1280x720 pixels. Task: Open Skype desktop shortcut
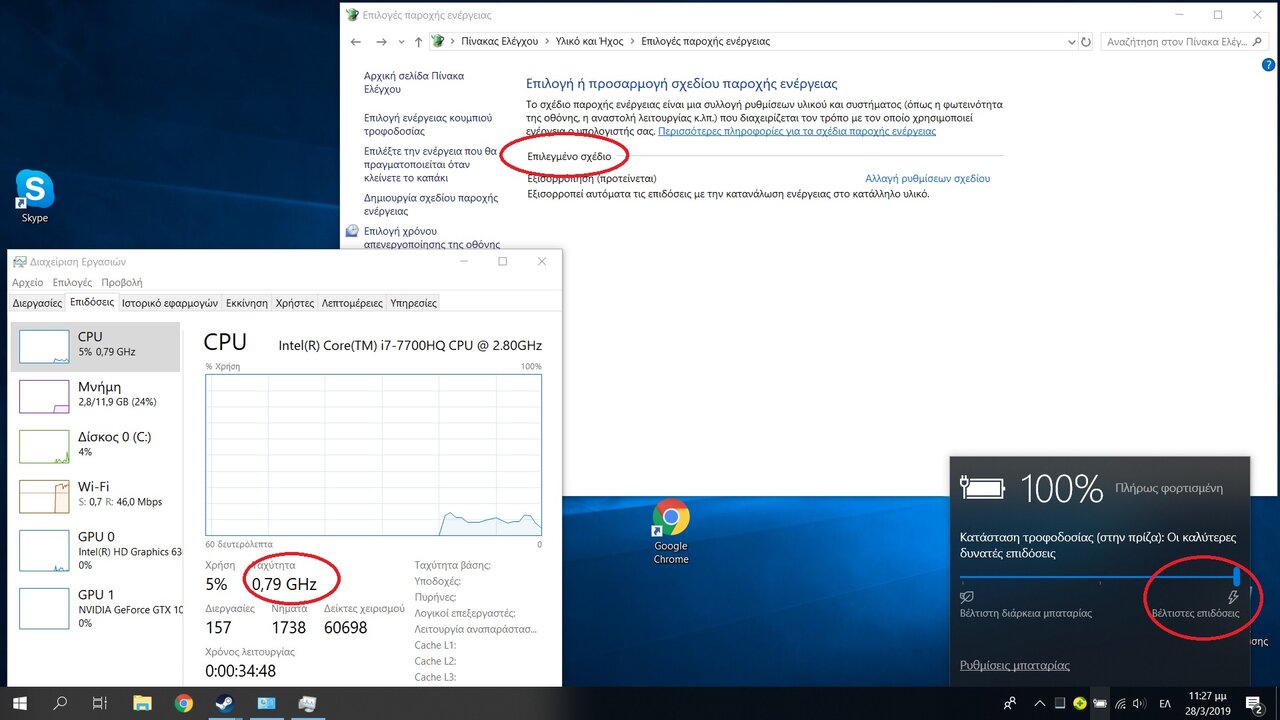[x=35, y=196]
